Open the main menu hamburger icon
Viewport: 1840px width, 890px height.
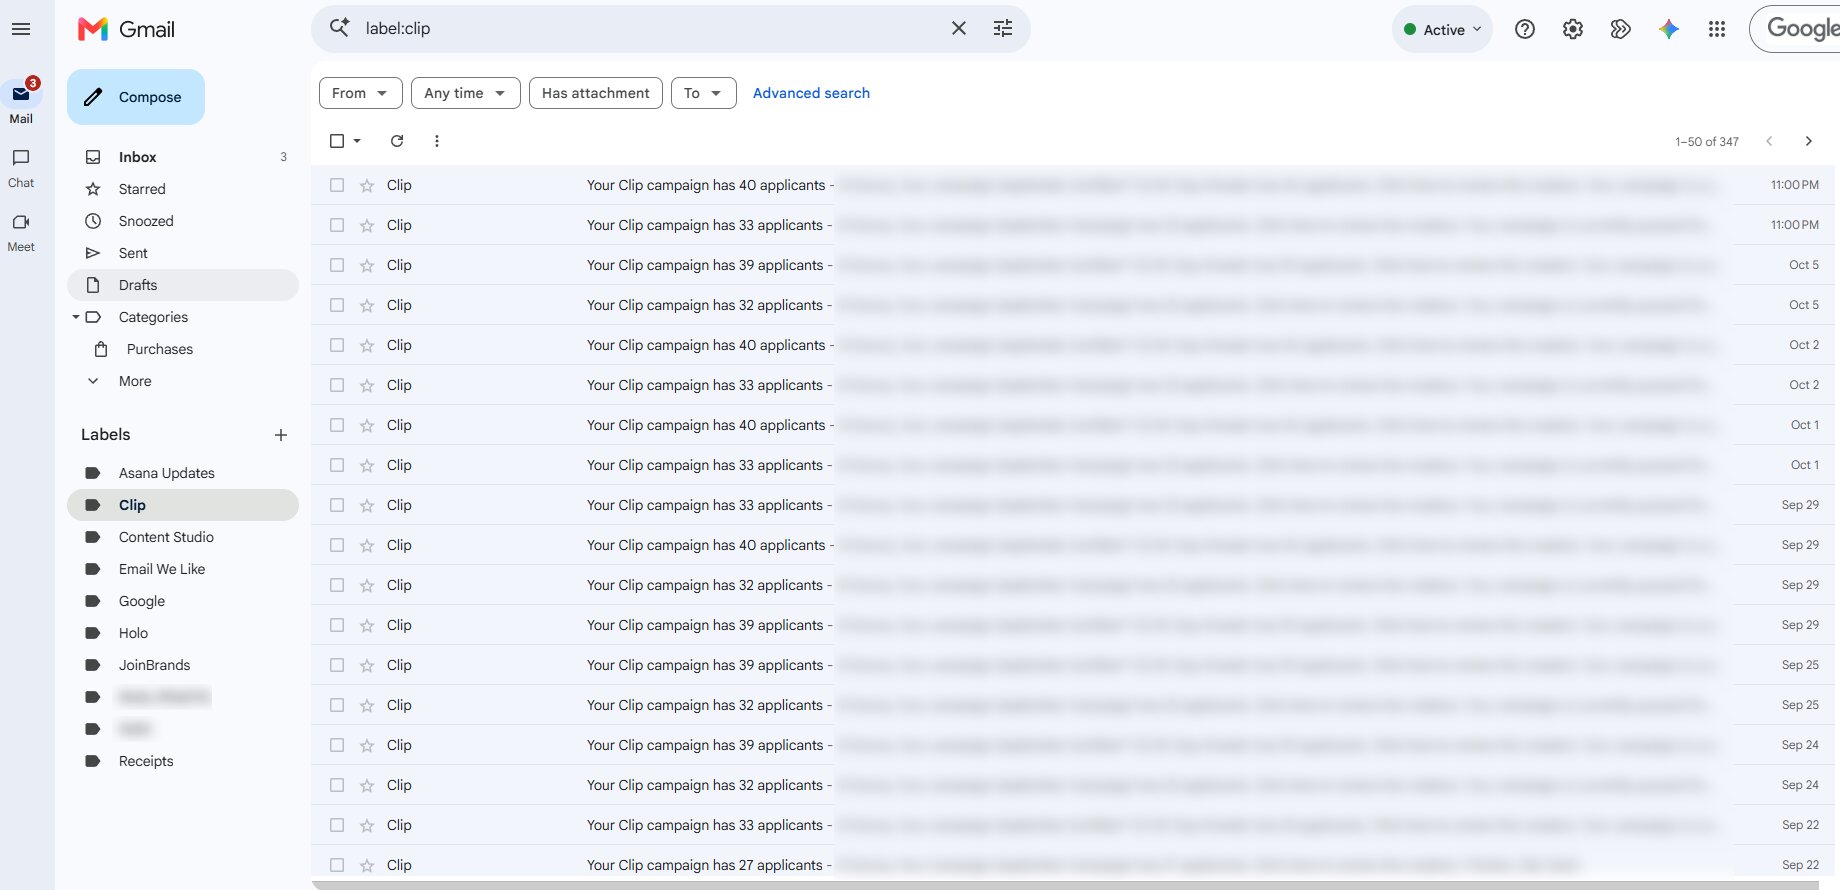click(21, 29)
